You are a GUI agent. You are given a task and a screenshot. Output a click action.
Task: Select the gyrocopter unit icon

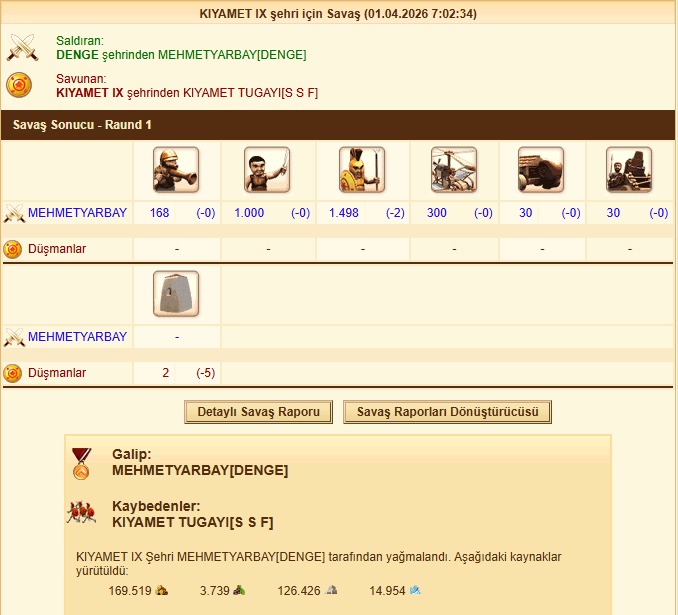click(454, 170)
